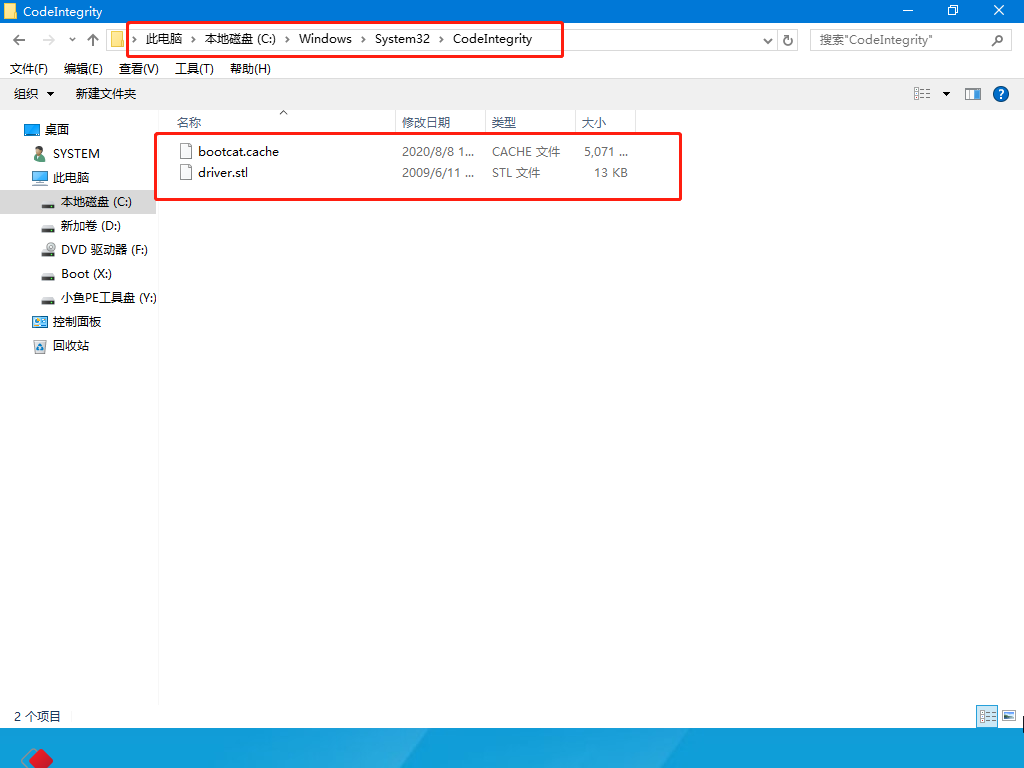Click the red diamond taskbar icon
Viewport: 1024px width, 768px height.
point(38,758)
